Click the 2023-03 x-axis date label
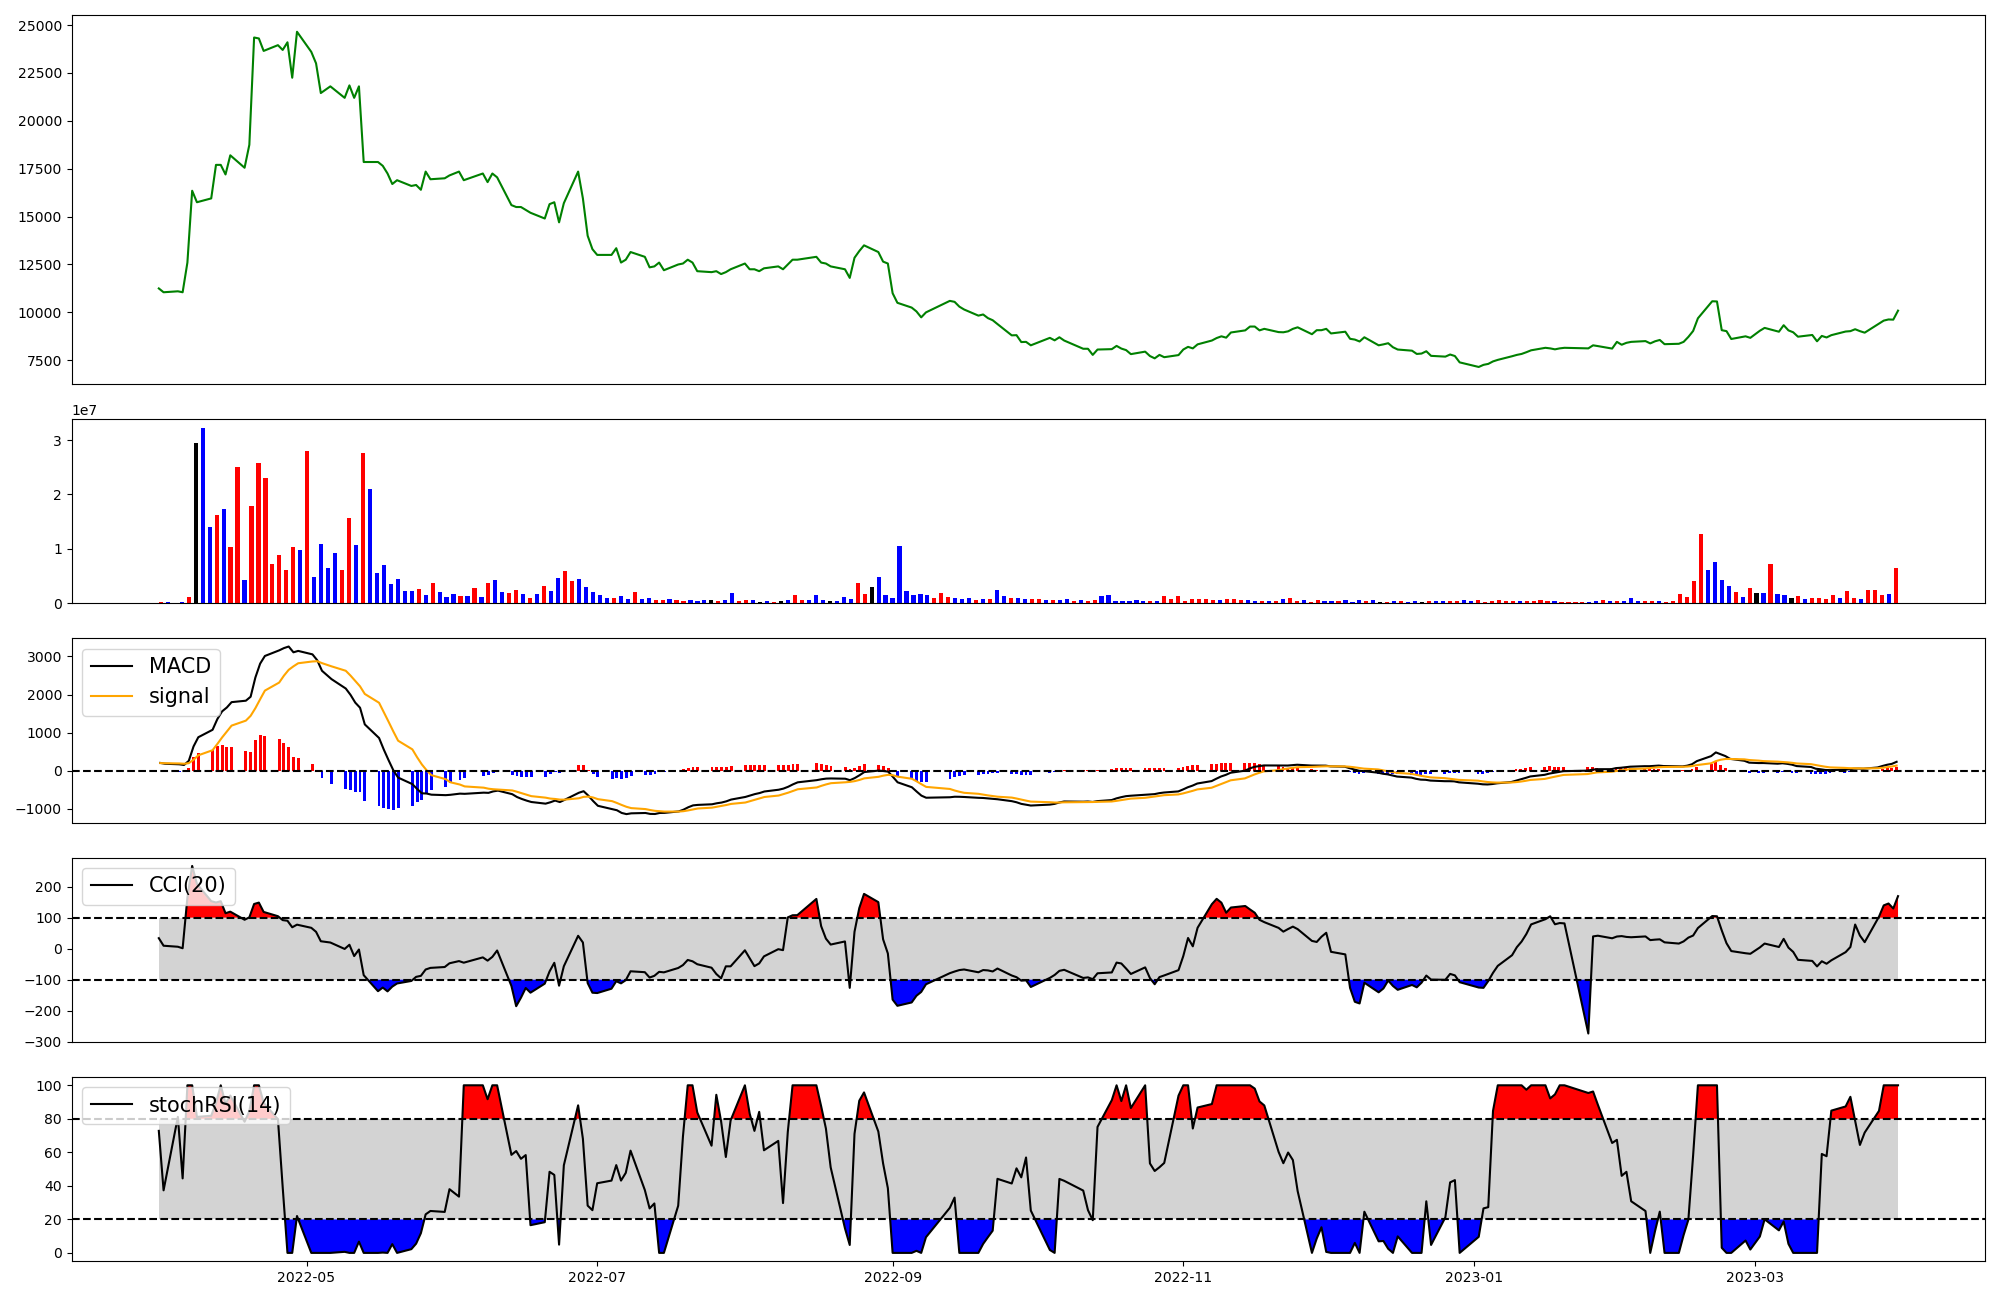Viewport: 2000px width, 1300px height. click(1755, 1277)
